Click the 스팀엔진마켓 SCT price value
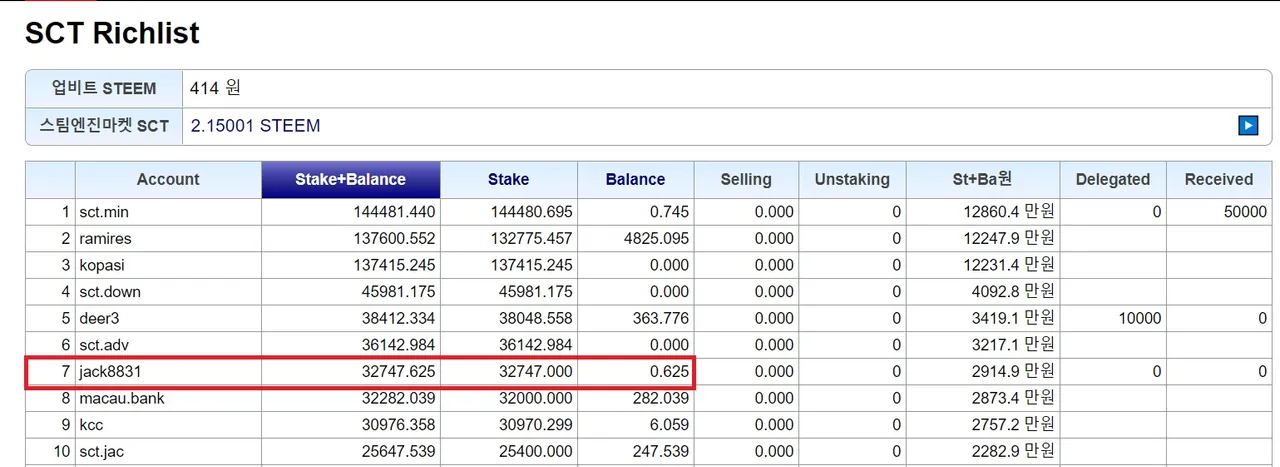This screenshot has width=1280, height=467. (x=255, y=126)
